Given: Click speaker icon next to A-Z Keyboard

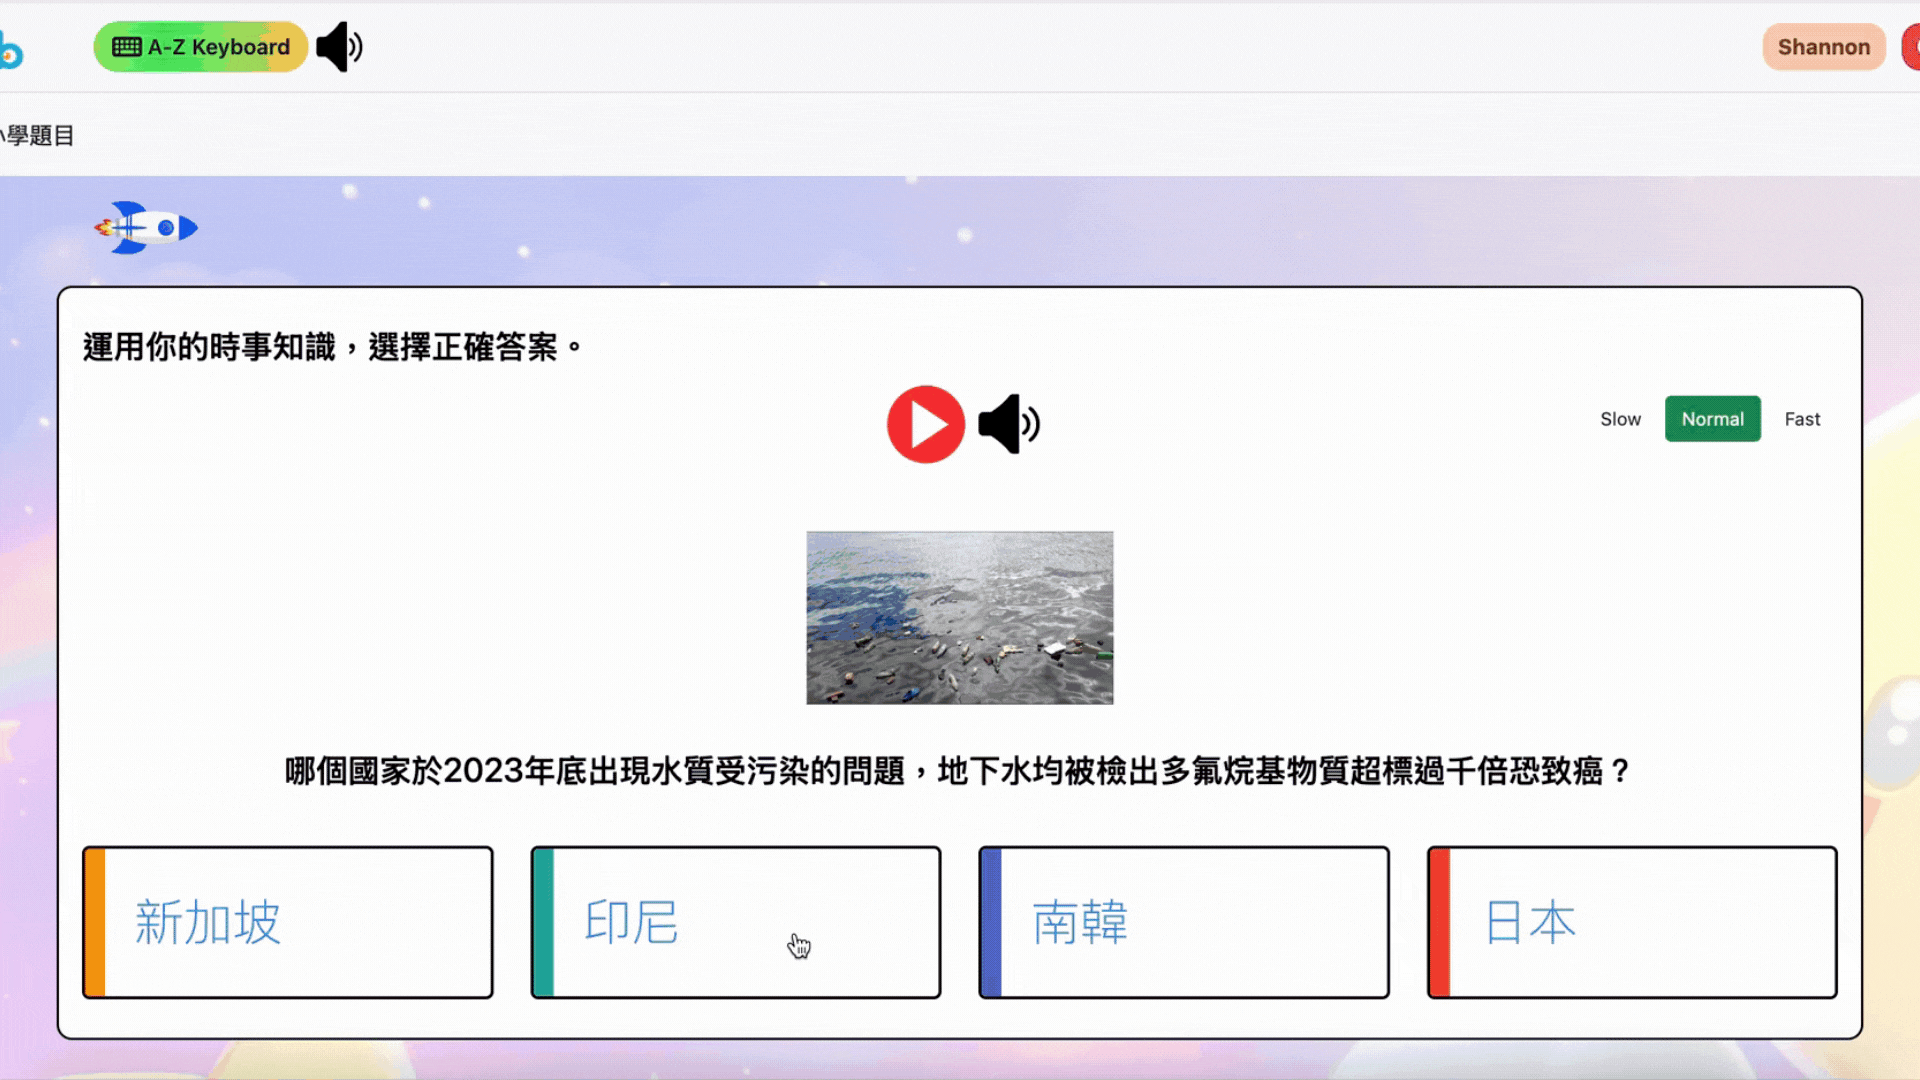Looking at the screenshot, I should coord(339,47).
